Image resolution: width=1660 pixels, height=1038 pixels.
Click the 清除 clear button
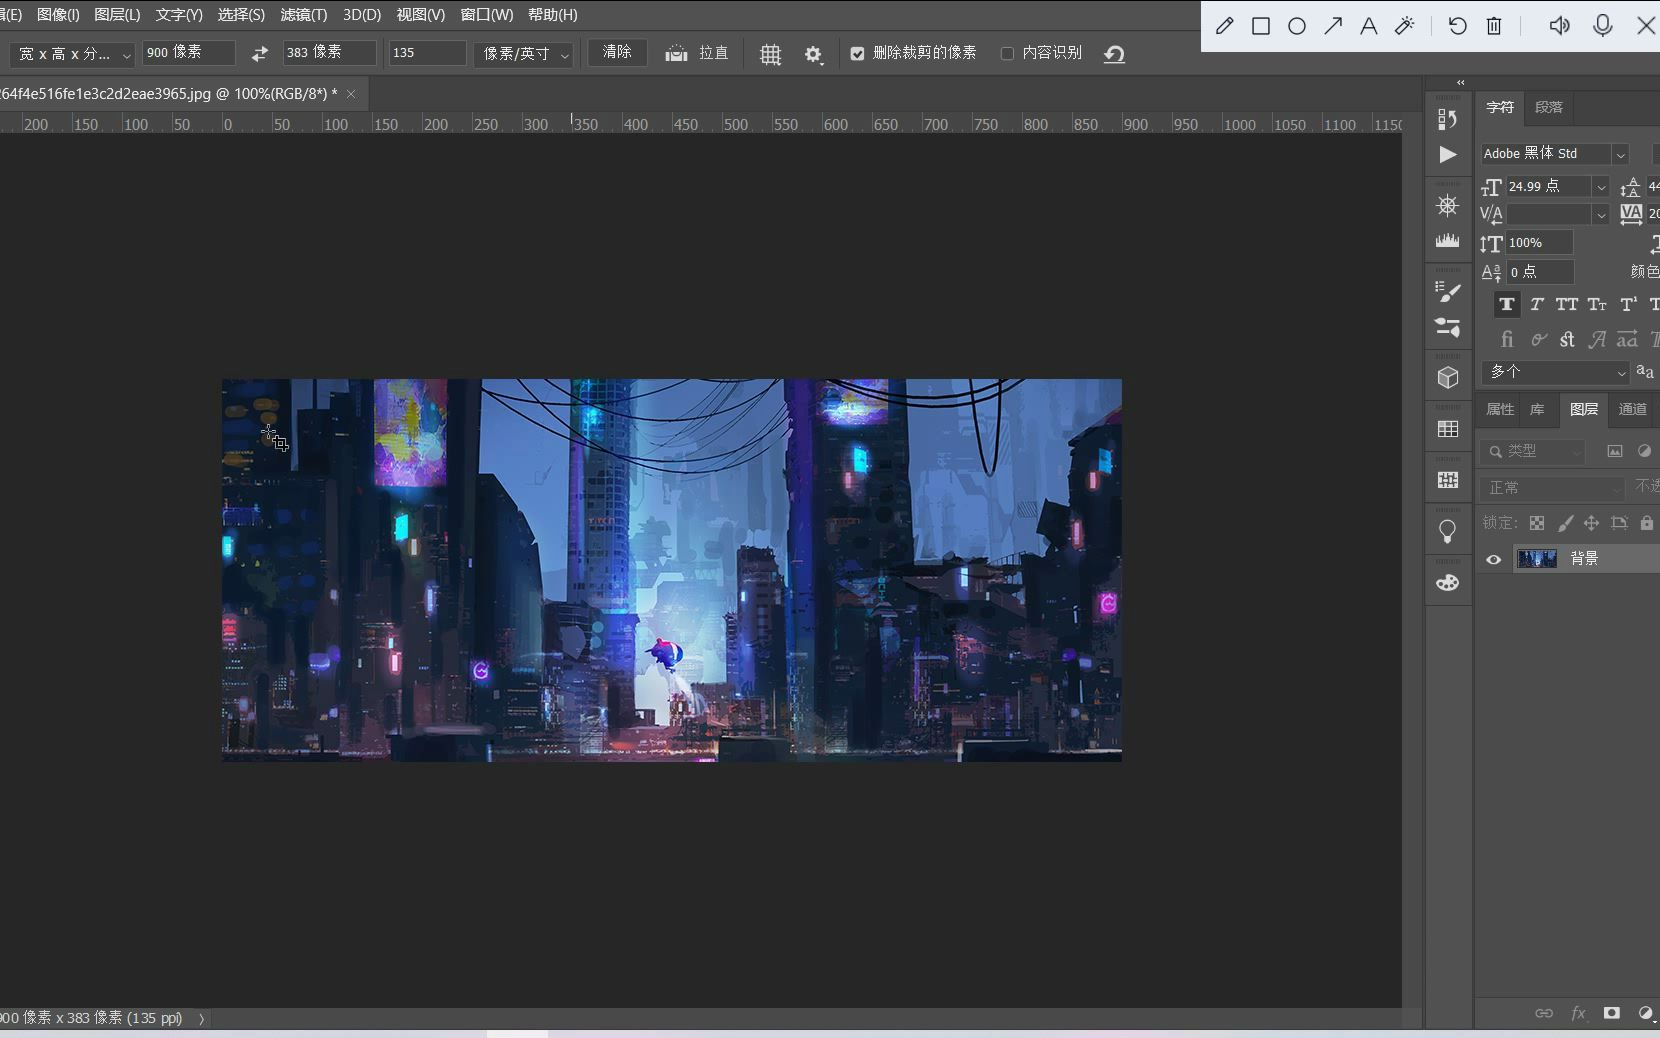617,53
